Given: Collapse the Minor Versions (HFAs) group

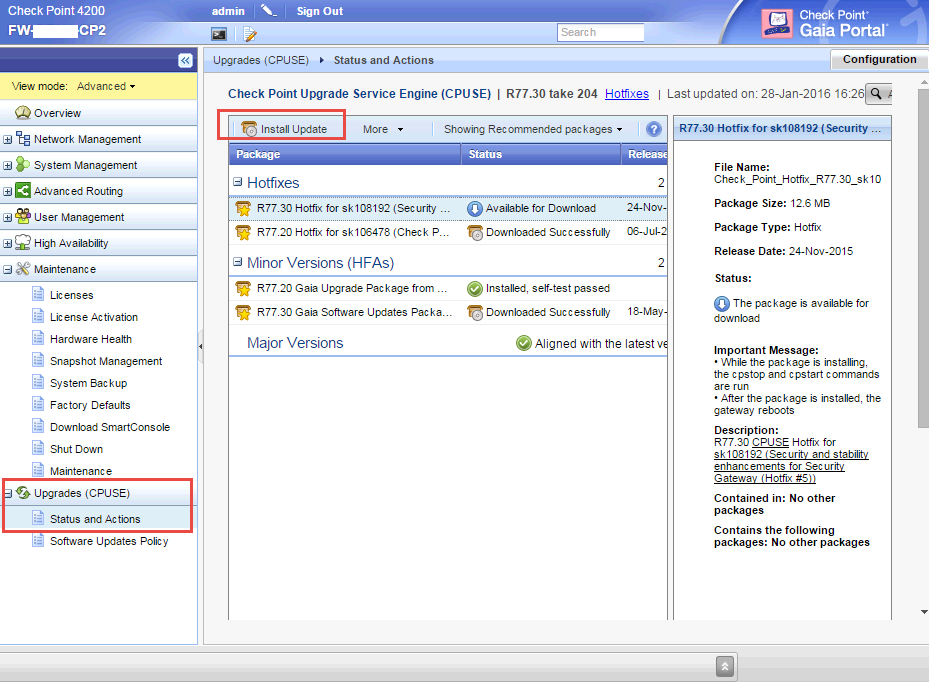Looking at the screenshot, I should 238,262.
